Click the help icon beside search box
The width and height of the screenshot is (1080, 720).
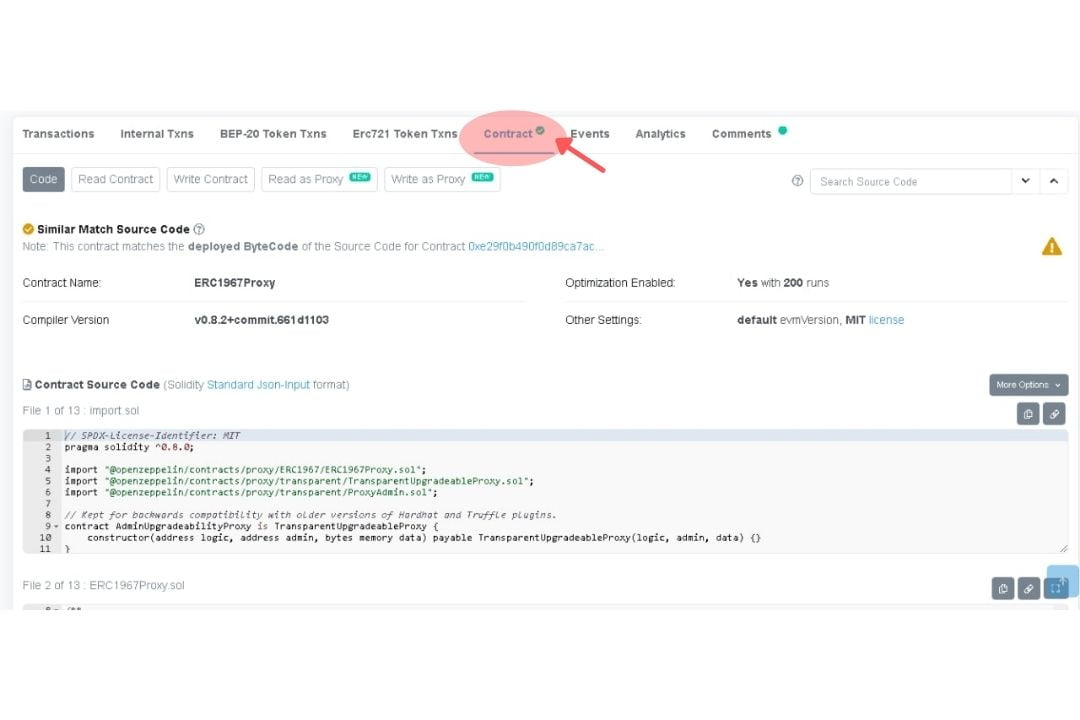[798, 181]
